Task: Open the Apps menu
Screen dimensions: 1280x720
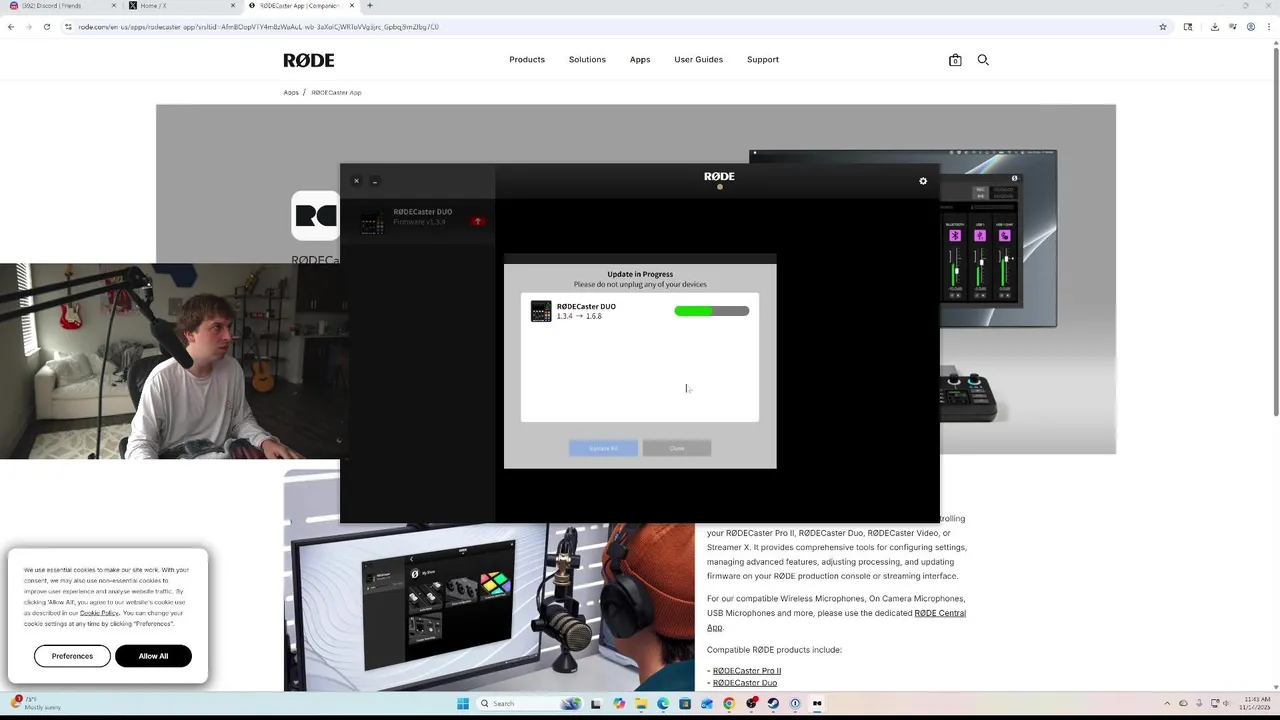Action: pyautogui.click(x=640, y=60)
